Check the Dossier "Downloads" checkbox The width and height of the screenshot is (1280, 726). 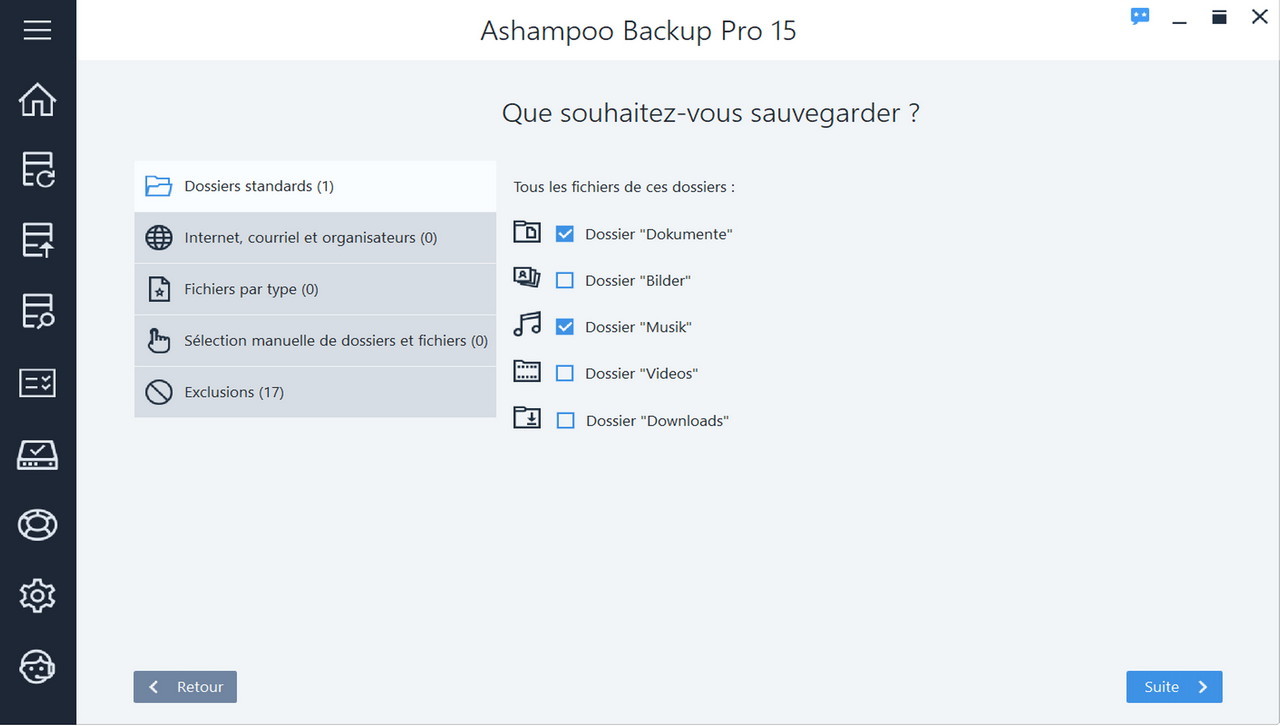coord(565,421)
